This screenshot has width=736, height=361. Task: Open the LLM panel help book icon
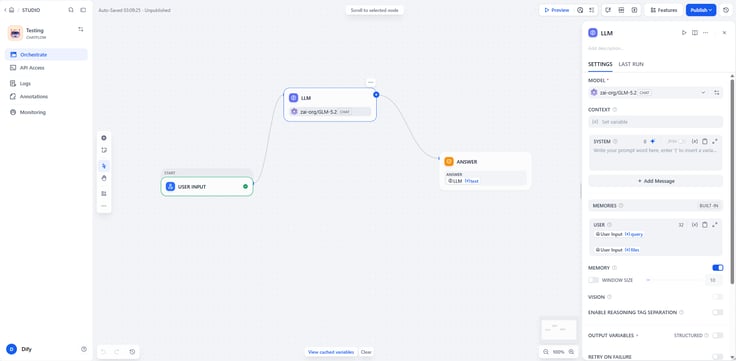pos(695,33)
